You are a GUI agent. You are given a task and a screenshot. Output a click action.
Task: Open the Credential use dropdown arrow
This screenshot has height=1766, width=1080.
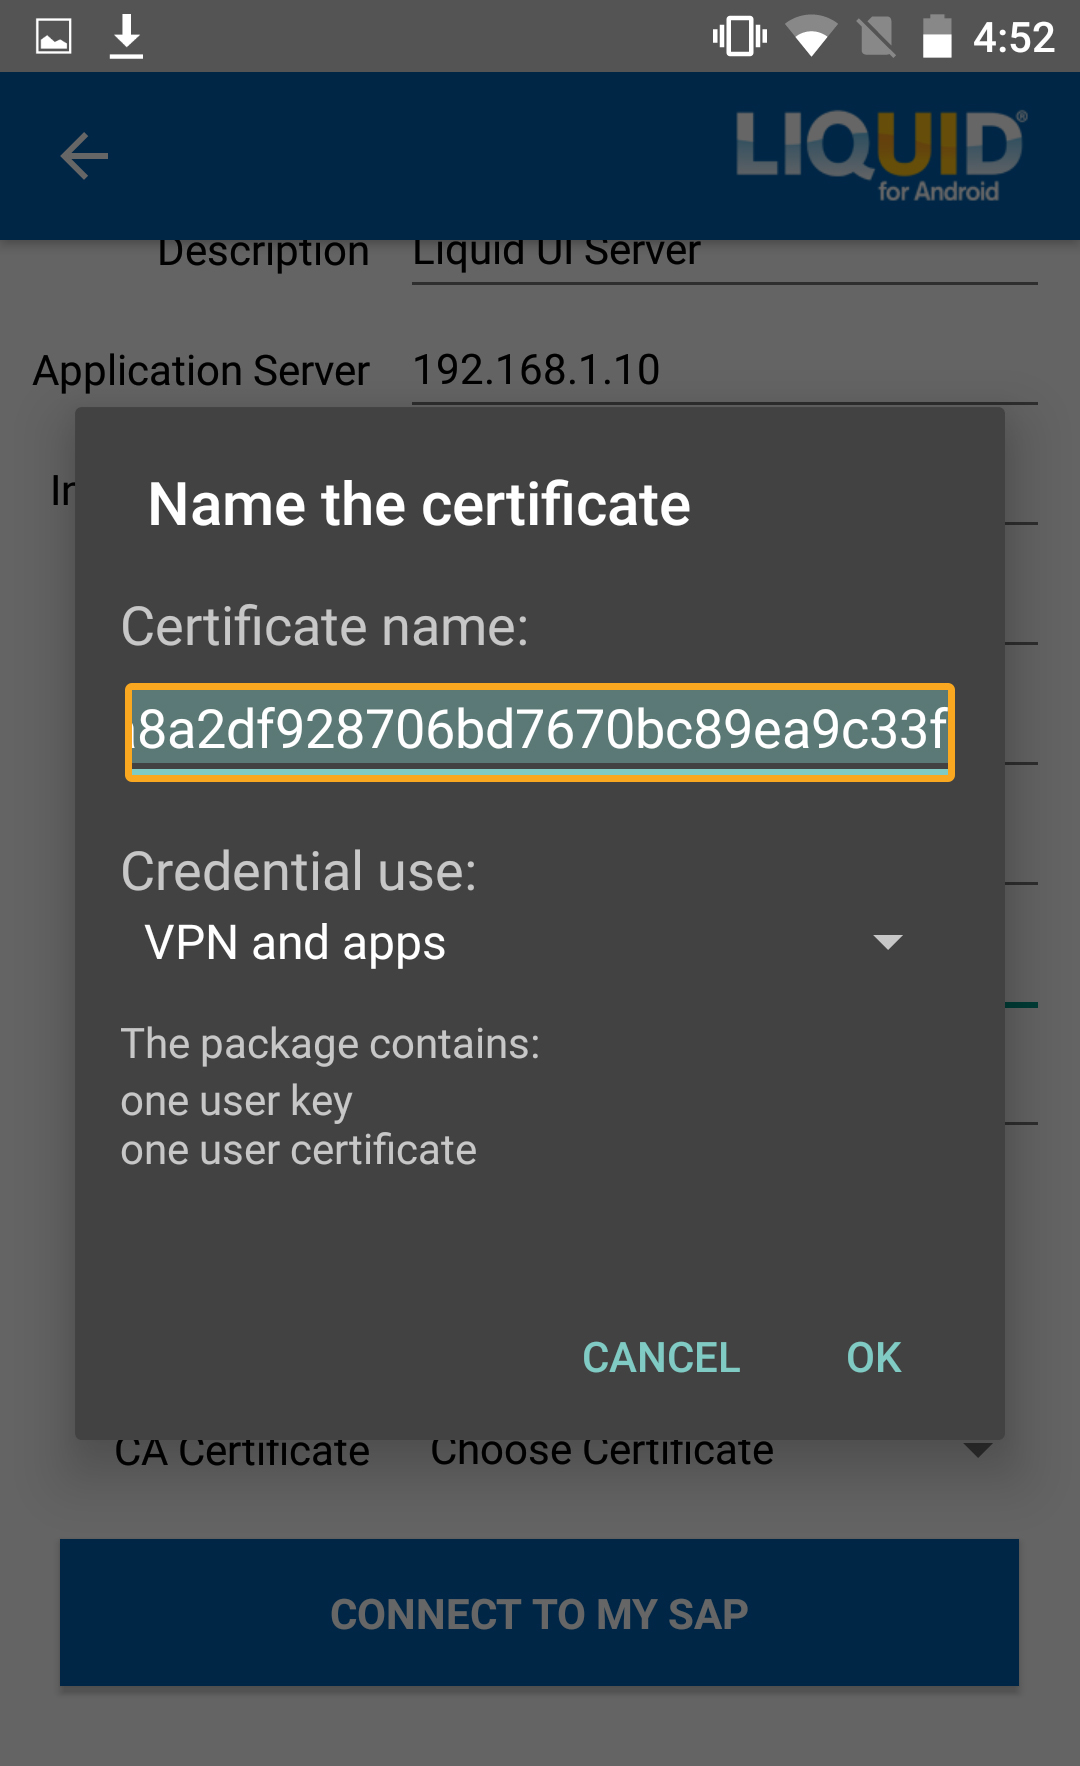(x=887, y=942)
